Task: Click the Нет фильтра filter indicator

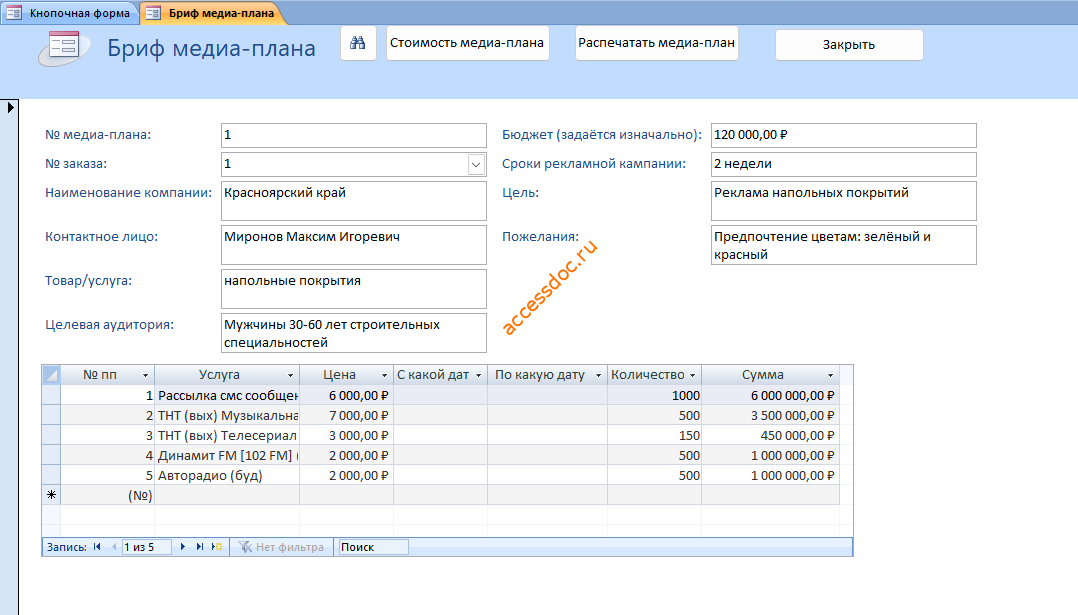Action: tap(281, 547)
